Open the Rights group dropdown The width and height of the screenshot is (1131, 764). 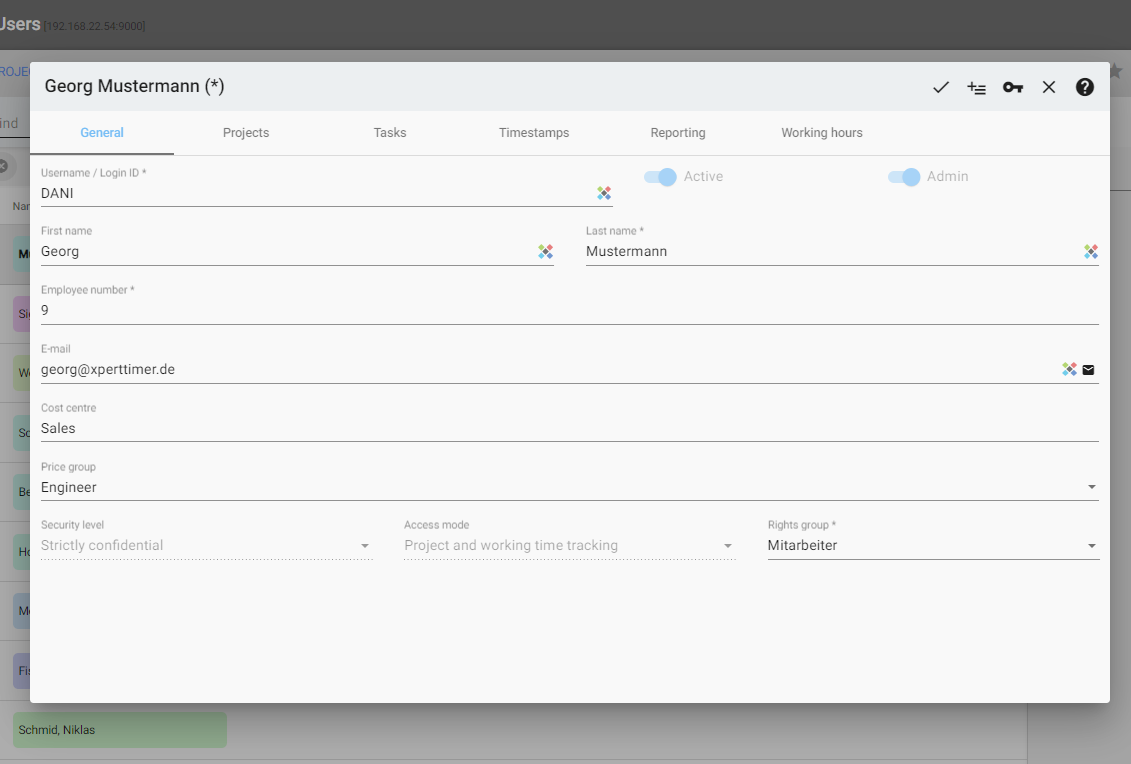click(x=1091, y=546)
